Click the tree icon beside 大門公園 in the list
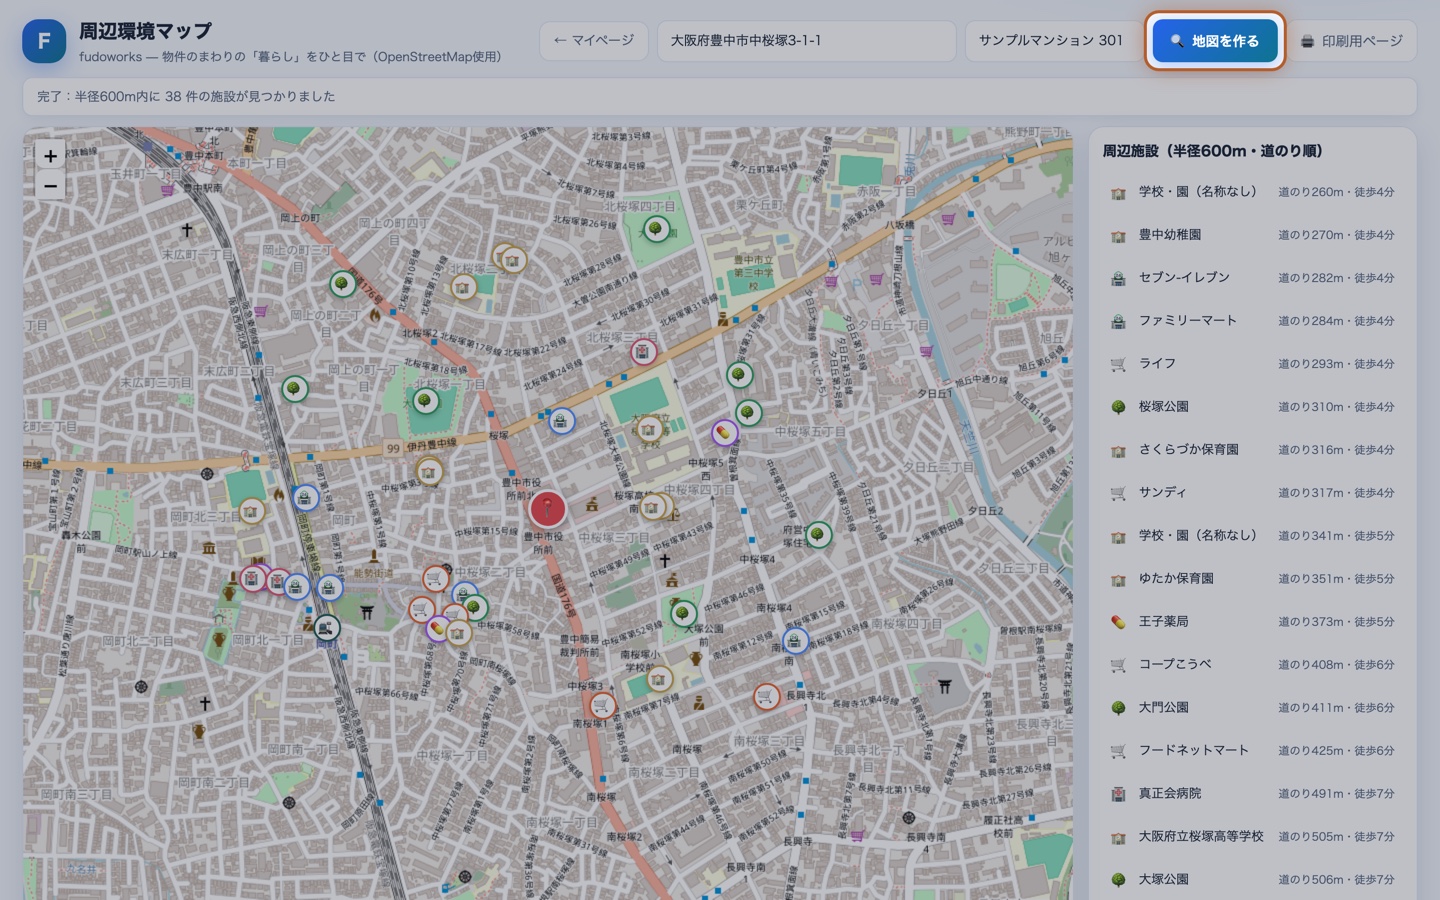This screenshot has width=1440, height=900. click(1118, 709)
